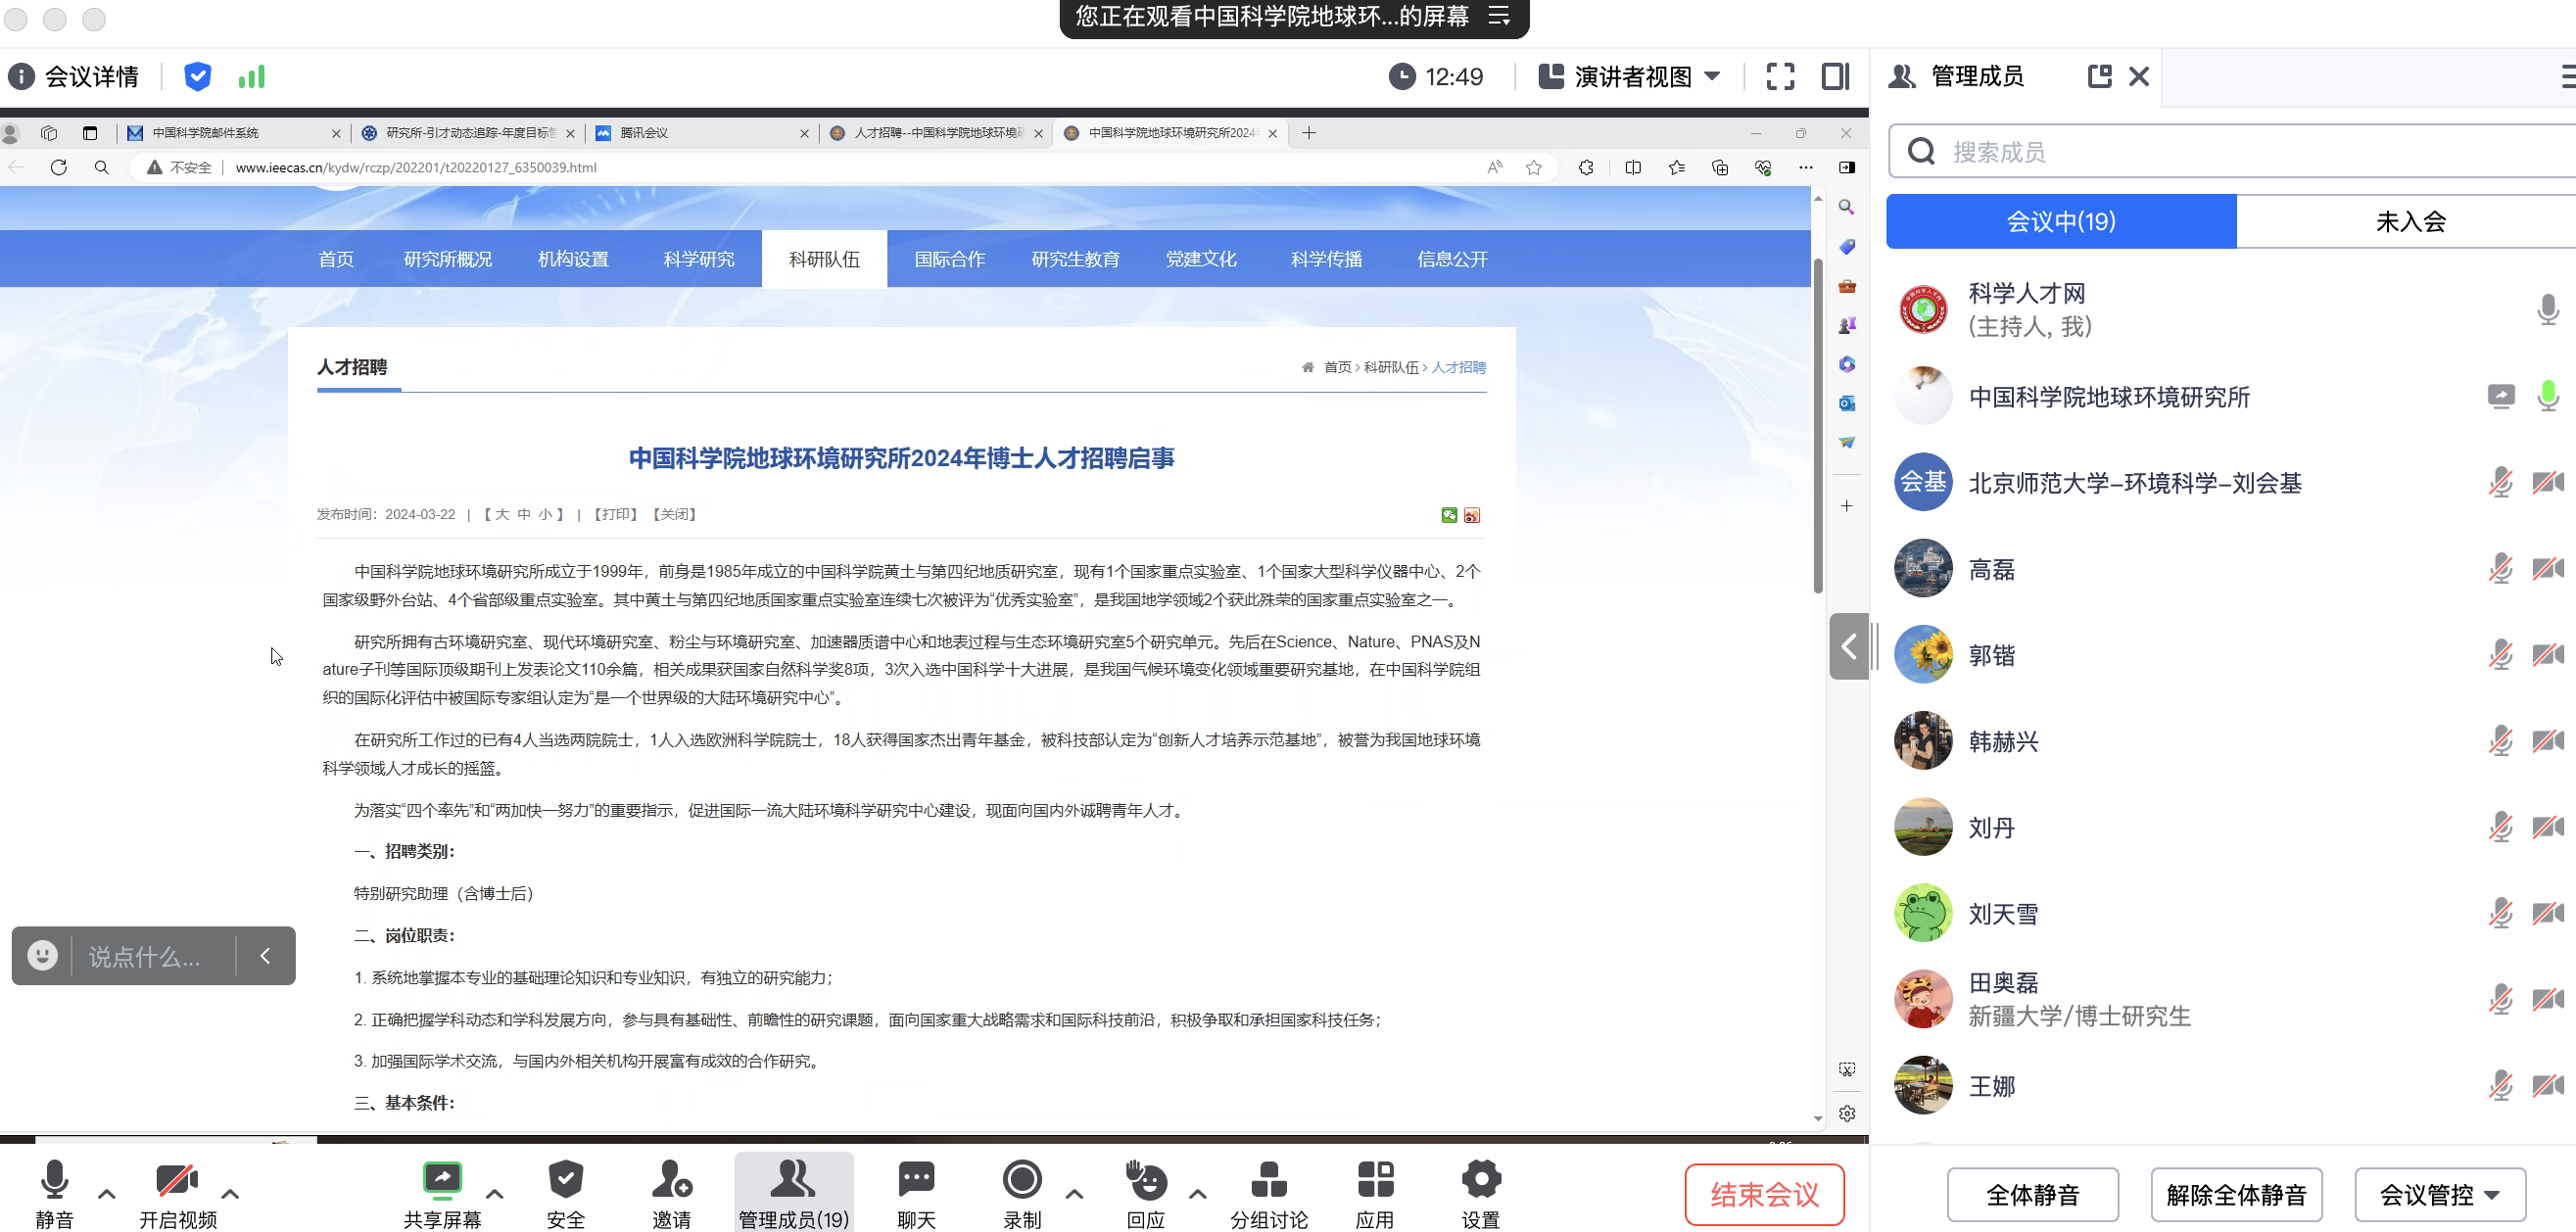
Task: Go to 首页 in the website navigation
Action: 336,259
